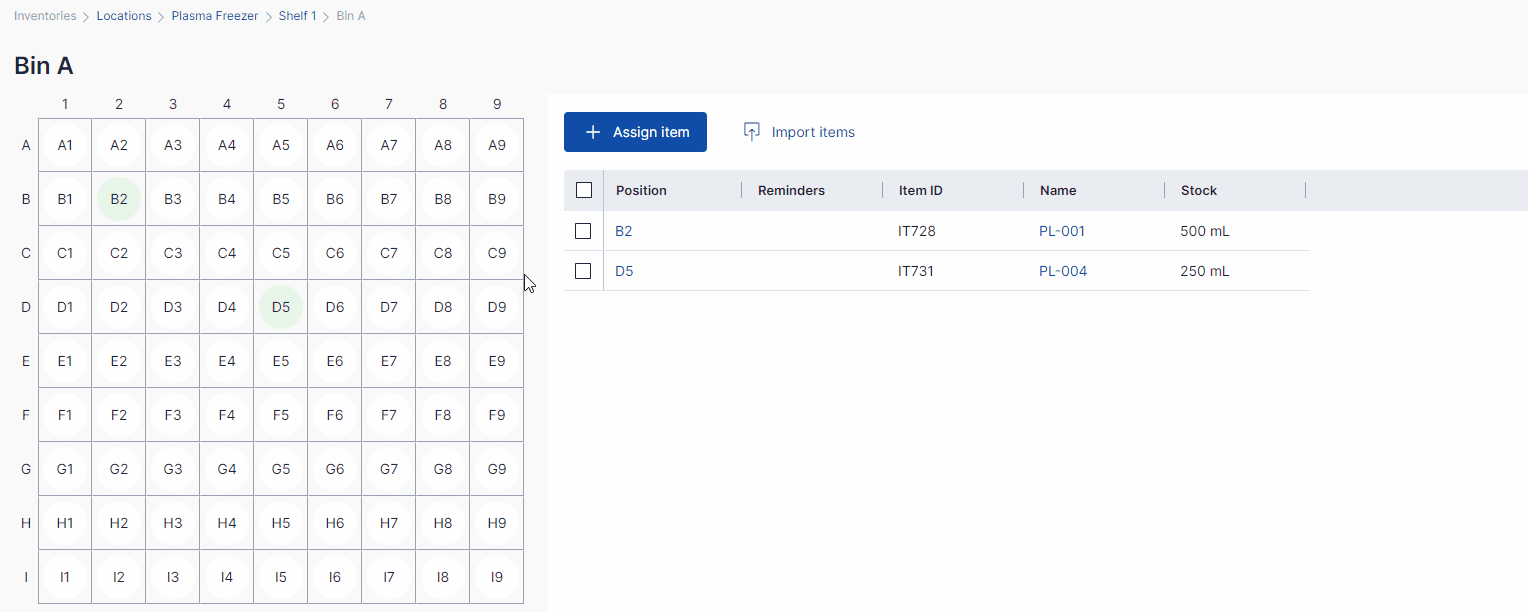Select empty grid cell A1

point(65,145)
